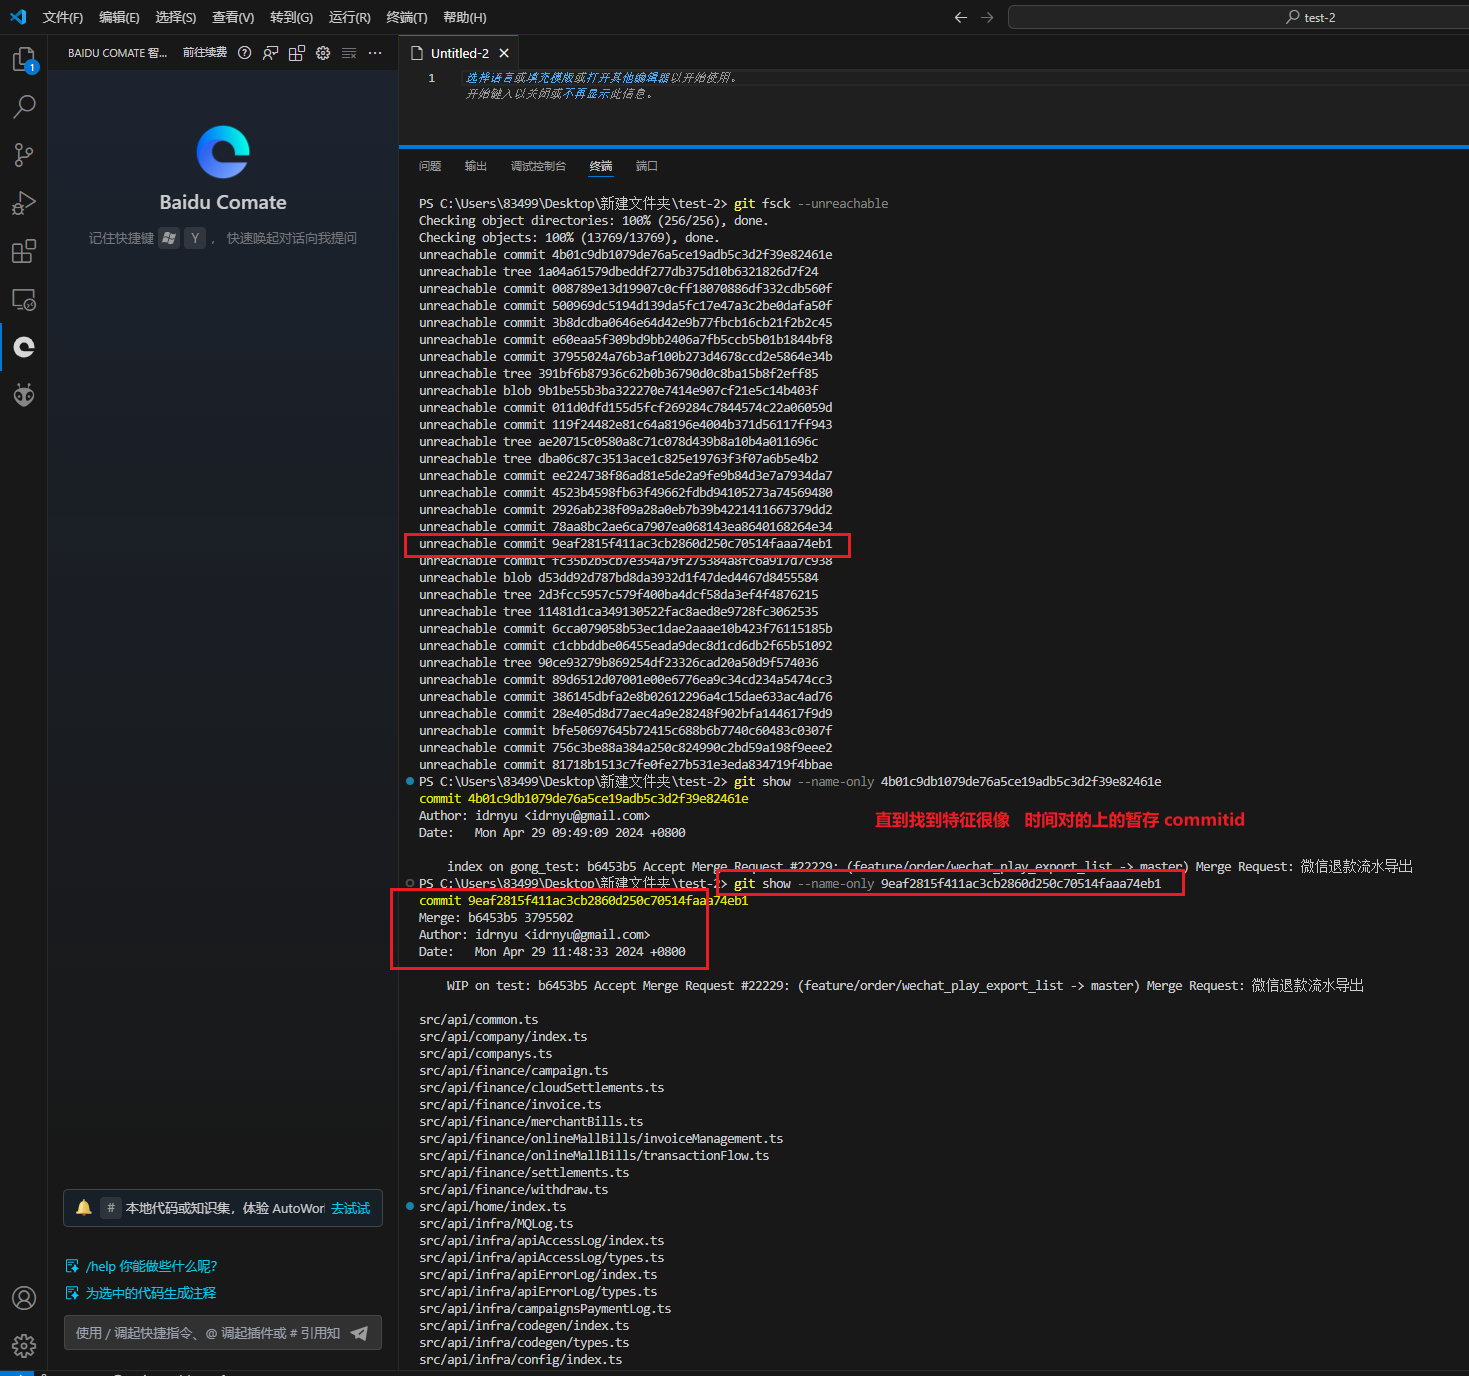Image resolution: width=1469 pixels, height=1376 pixels.
Task: Open the 选择(S) menu
Action: coord(176,17)
